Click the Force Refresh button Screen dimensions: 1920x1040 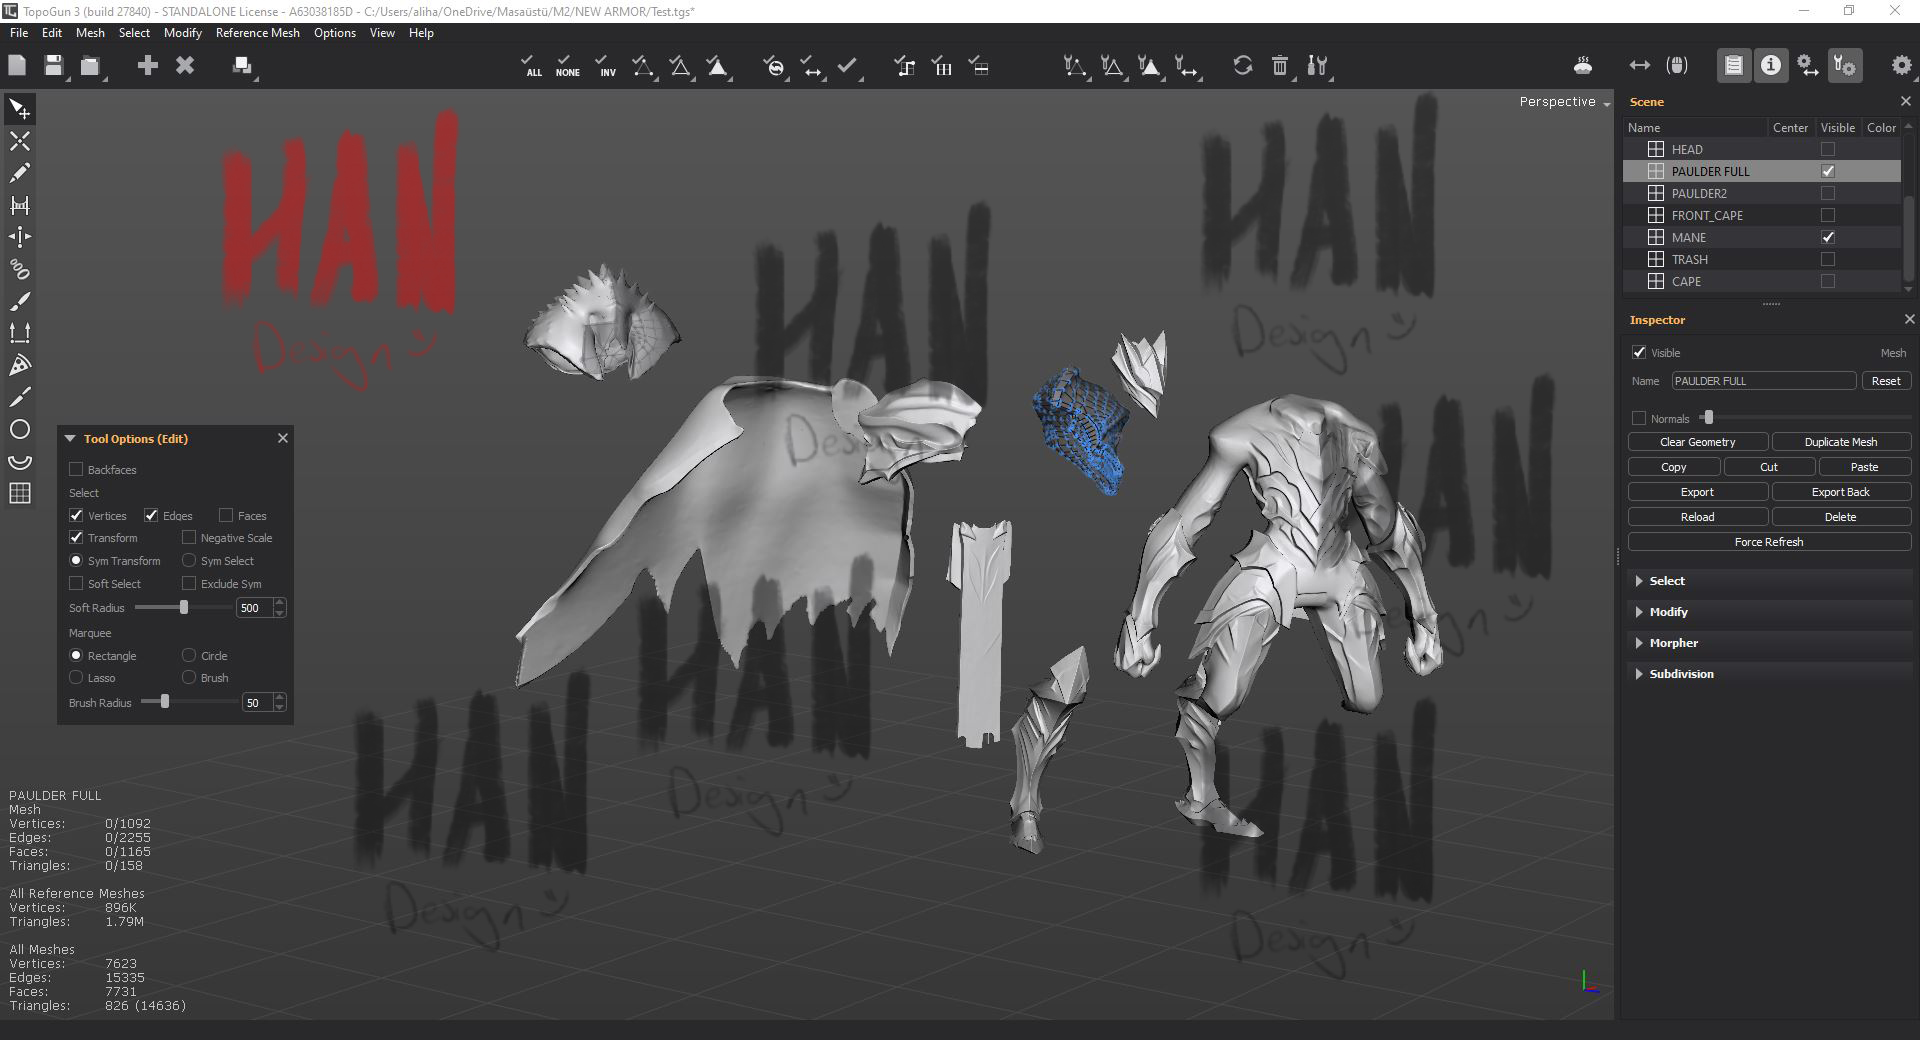coord(1768,542)
